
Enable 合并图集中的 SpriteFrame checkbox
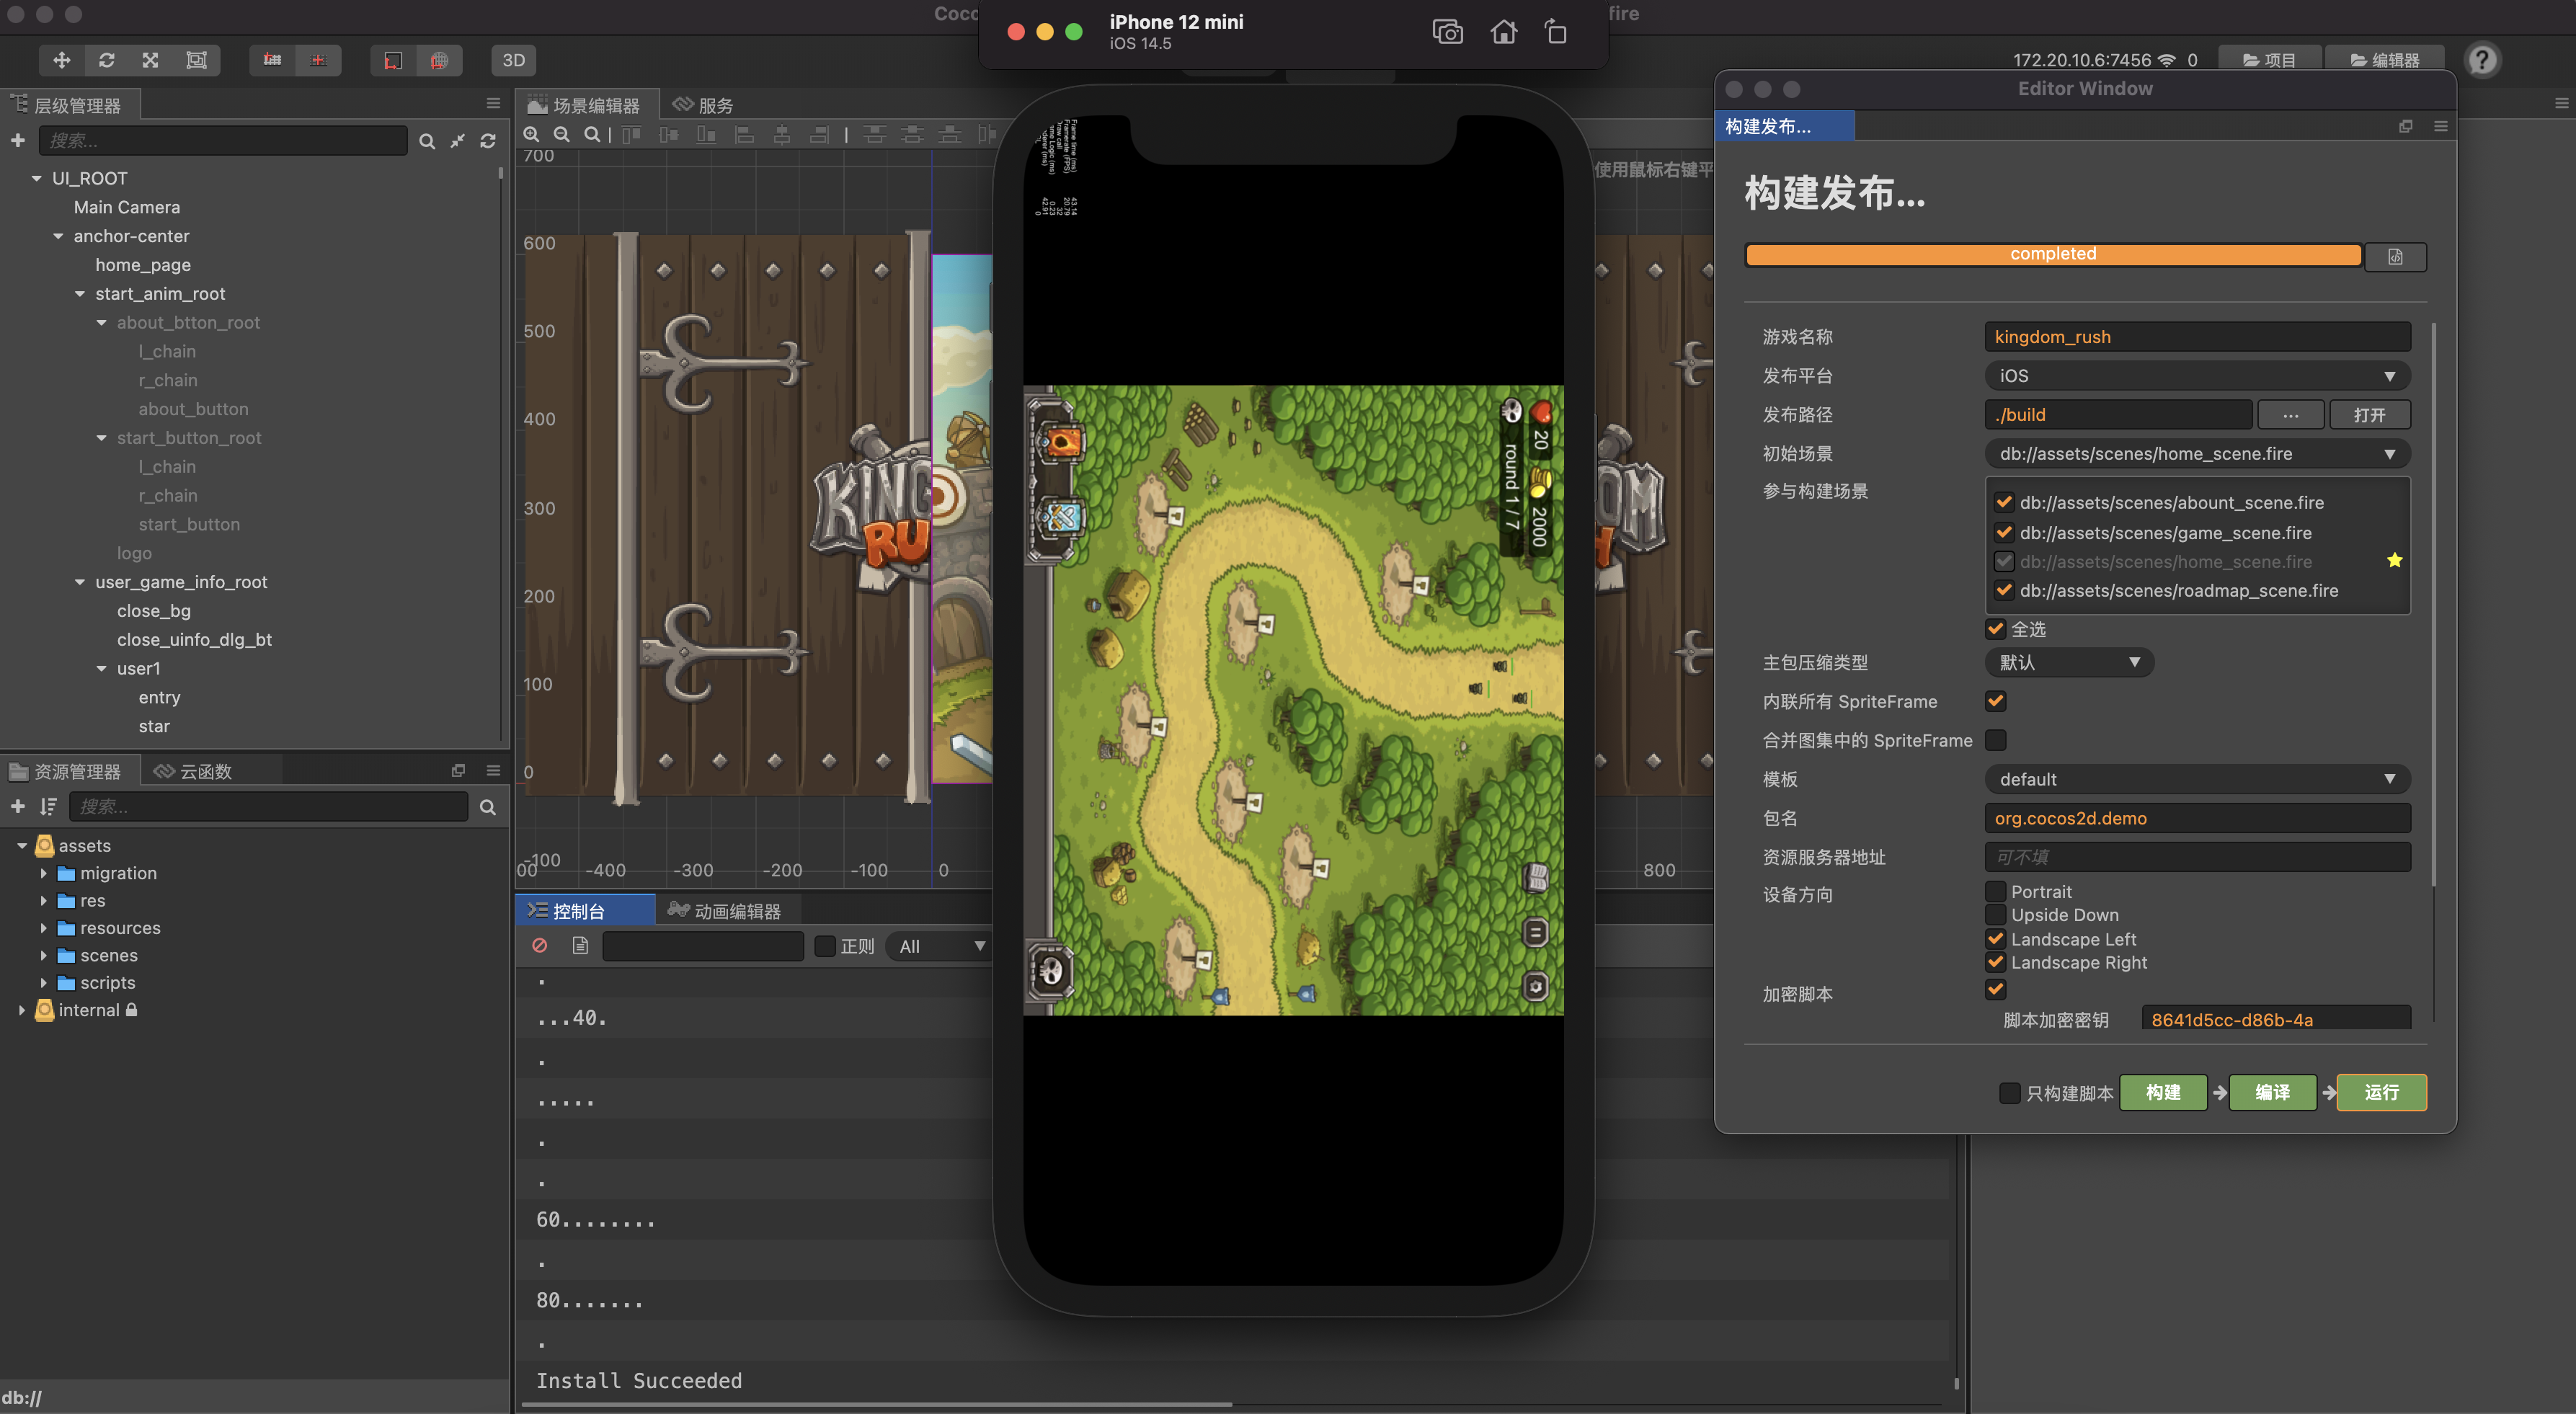[1995, 740]
